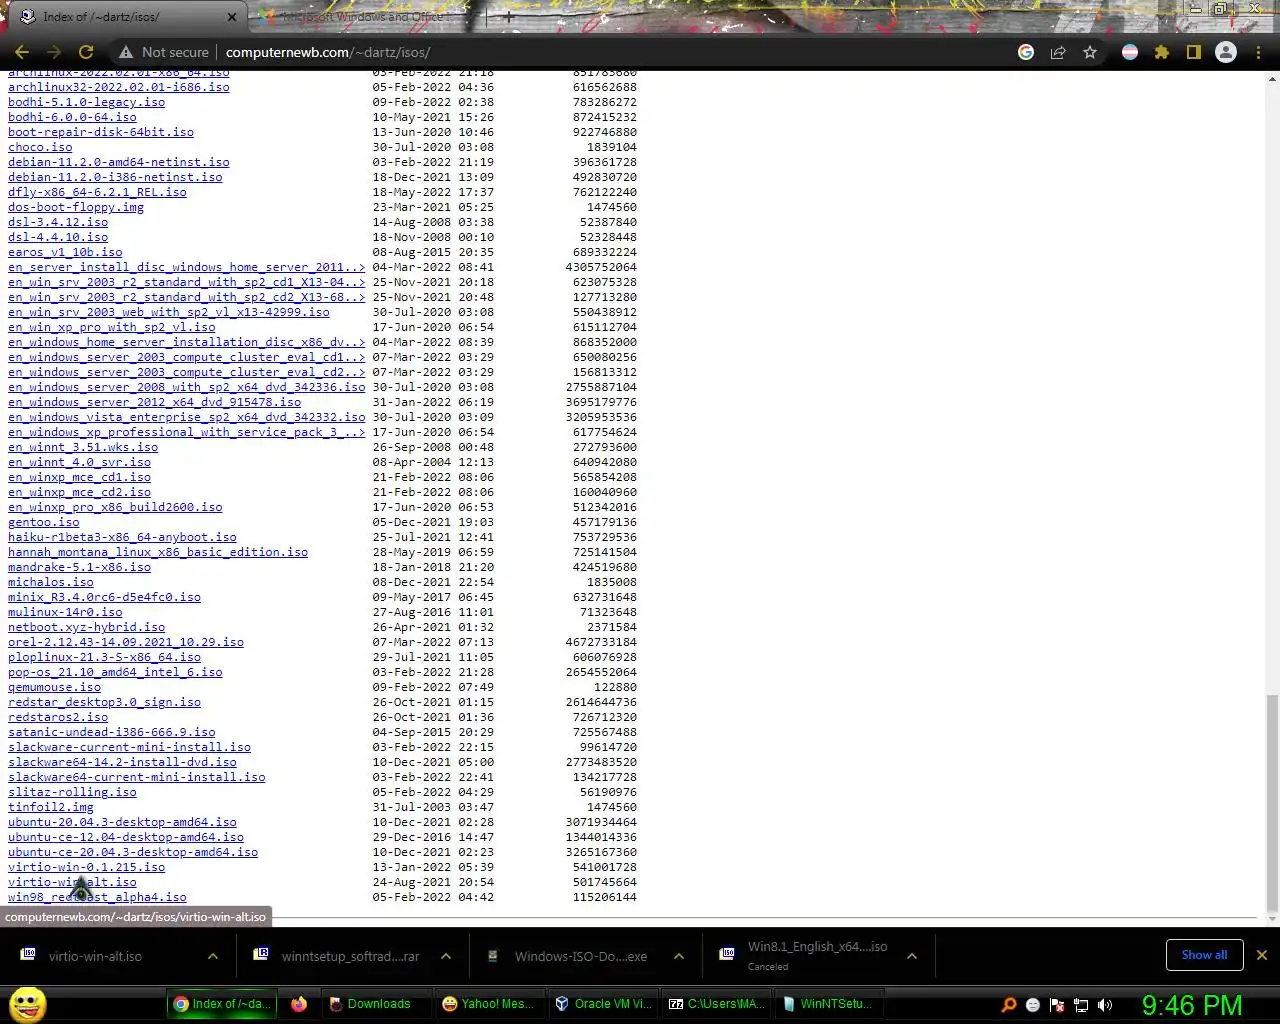Click virtio-win-0.1.215.iso link
This screenshot has width=1280, height=1024.
87,867
